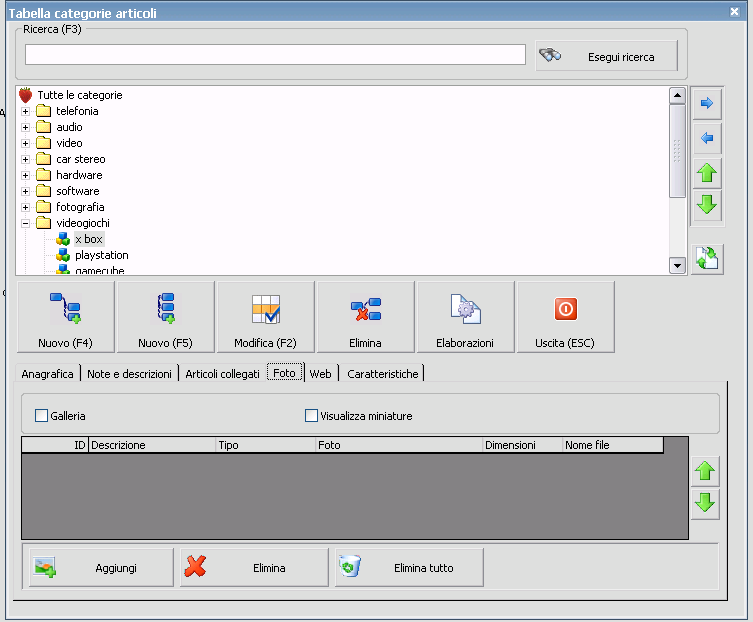Select the x box tree item
This screenshot has height=622, width=753.
coord(89,239)
